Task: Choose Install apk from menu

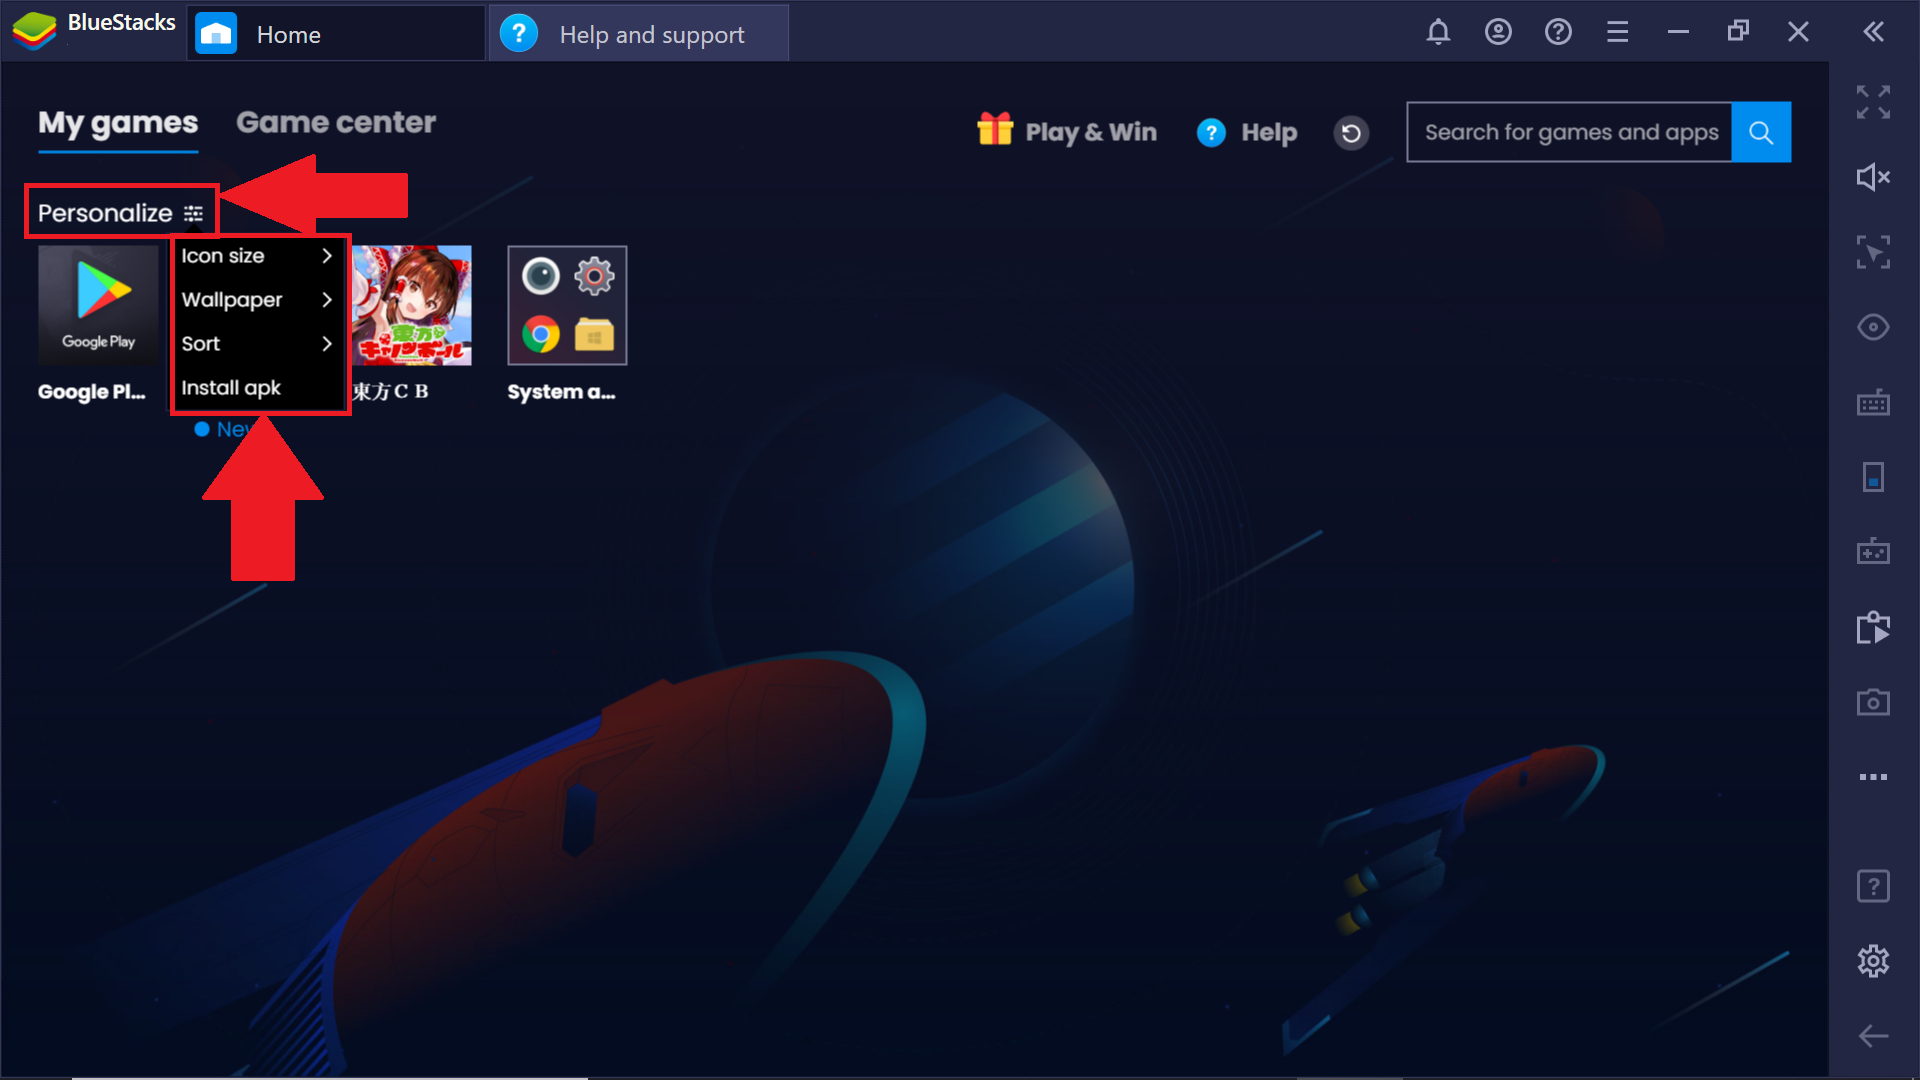Action: pos(258,388)
